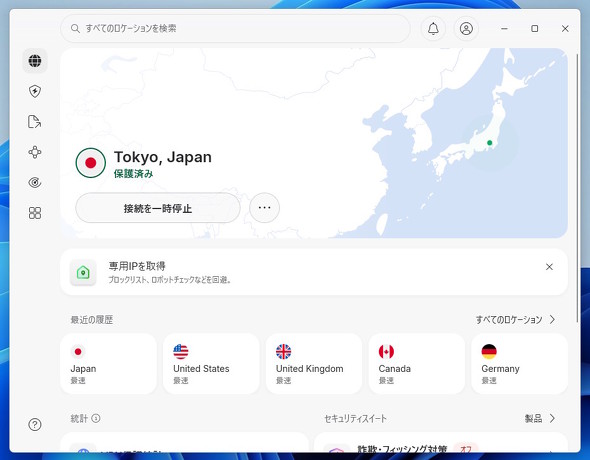Screen dimensions: 590x460
Task: Click the 統計 statistics info icon
Action: click(96, 418)
